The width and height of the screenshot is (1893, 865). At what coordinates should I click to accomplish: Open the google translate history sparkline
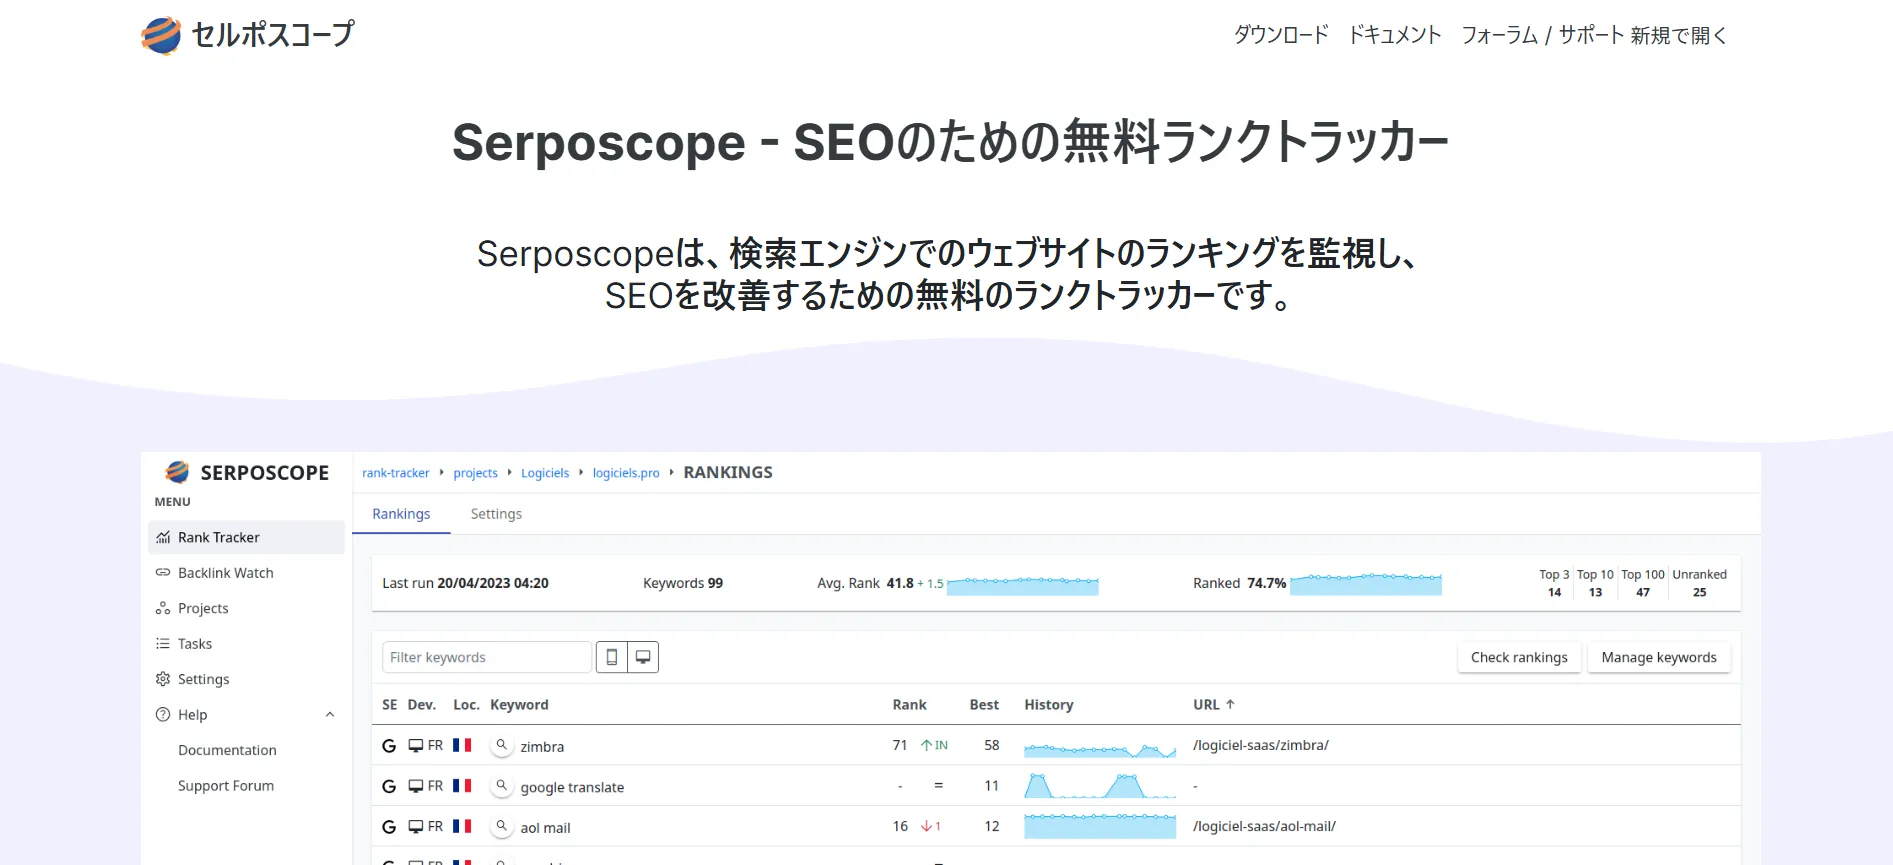coord(1100,786)
